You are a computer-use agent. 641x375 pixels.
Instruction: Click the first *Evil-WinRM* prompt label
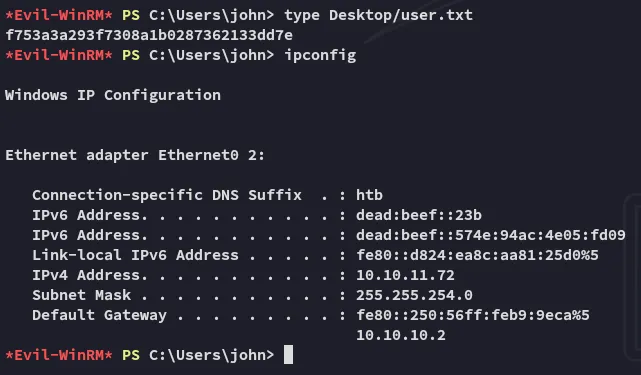click(x=59, y=15)
